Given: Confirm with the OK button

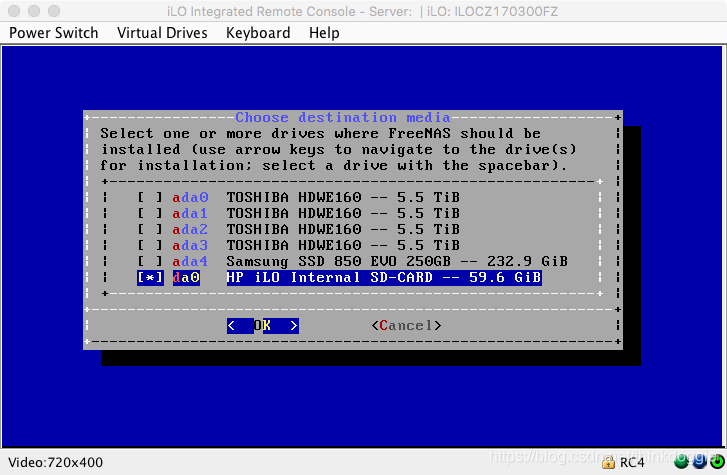Looking at the screenshot, I should click(x=262, y=326).
